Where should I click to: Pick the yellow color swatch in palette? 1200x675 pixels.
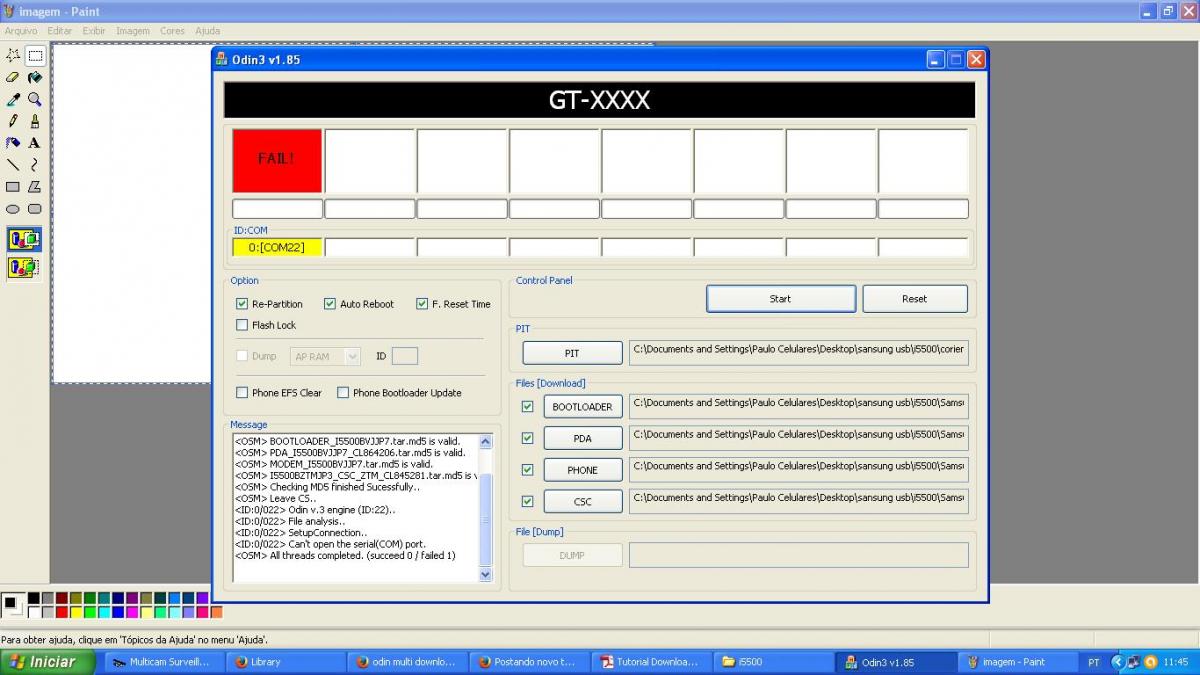[76, 612]
